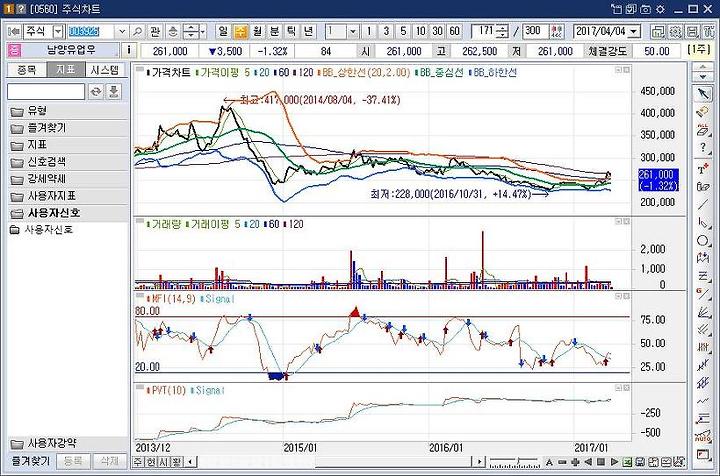Screen dimensions: 720x476
Task: Select the circle drawing tool
Action: (x=703, y=240)
